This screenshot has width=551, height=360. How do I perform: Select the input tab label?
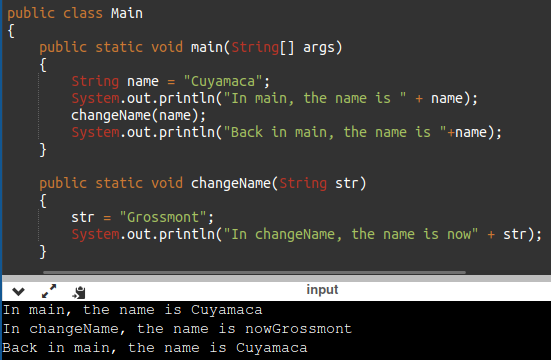(x=322, y=290)
